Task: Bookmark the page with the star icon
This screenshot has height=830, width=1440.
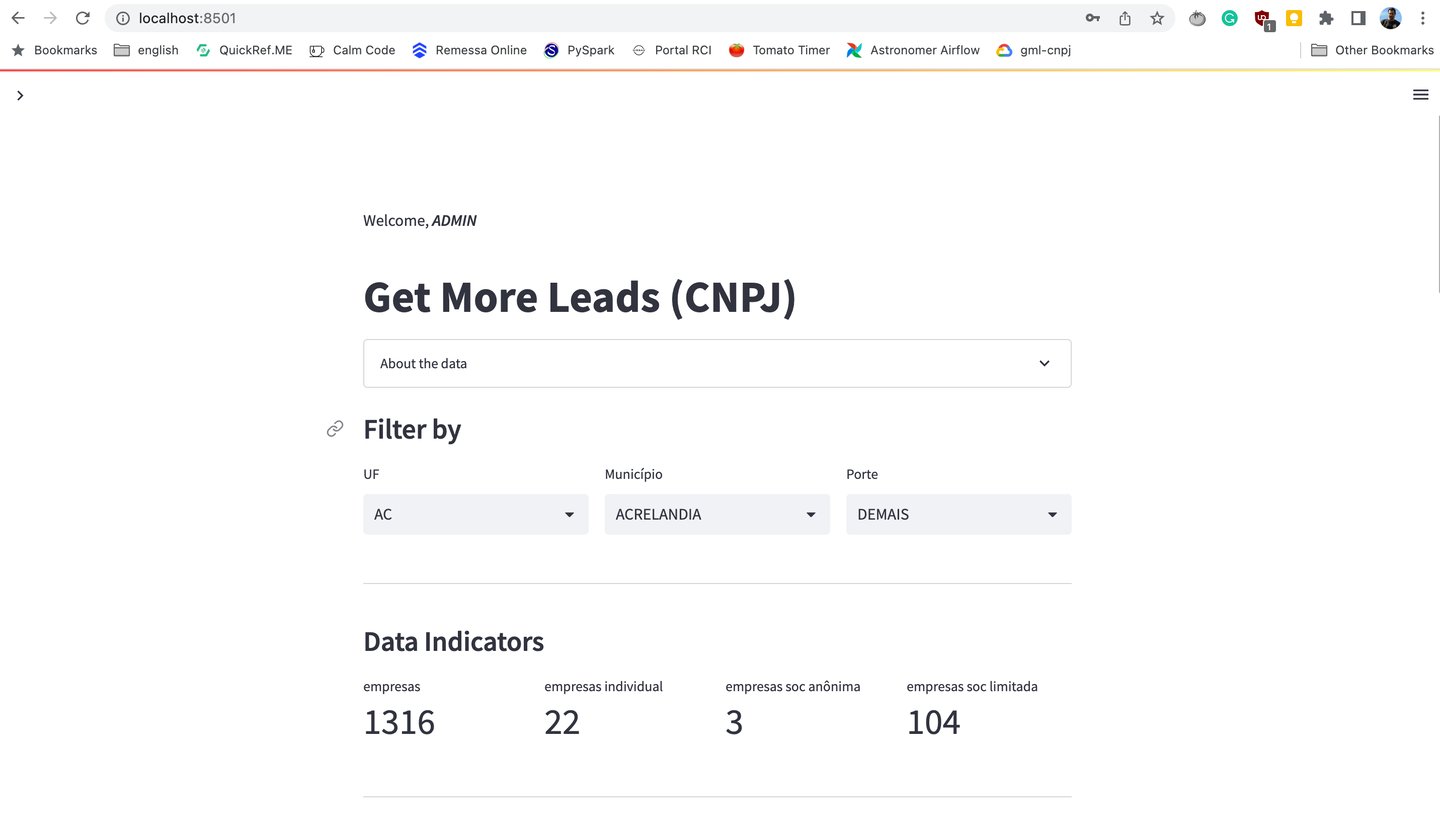Action: (1157, 18)
